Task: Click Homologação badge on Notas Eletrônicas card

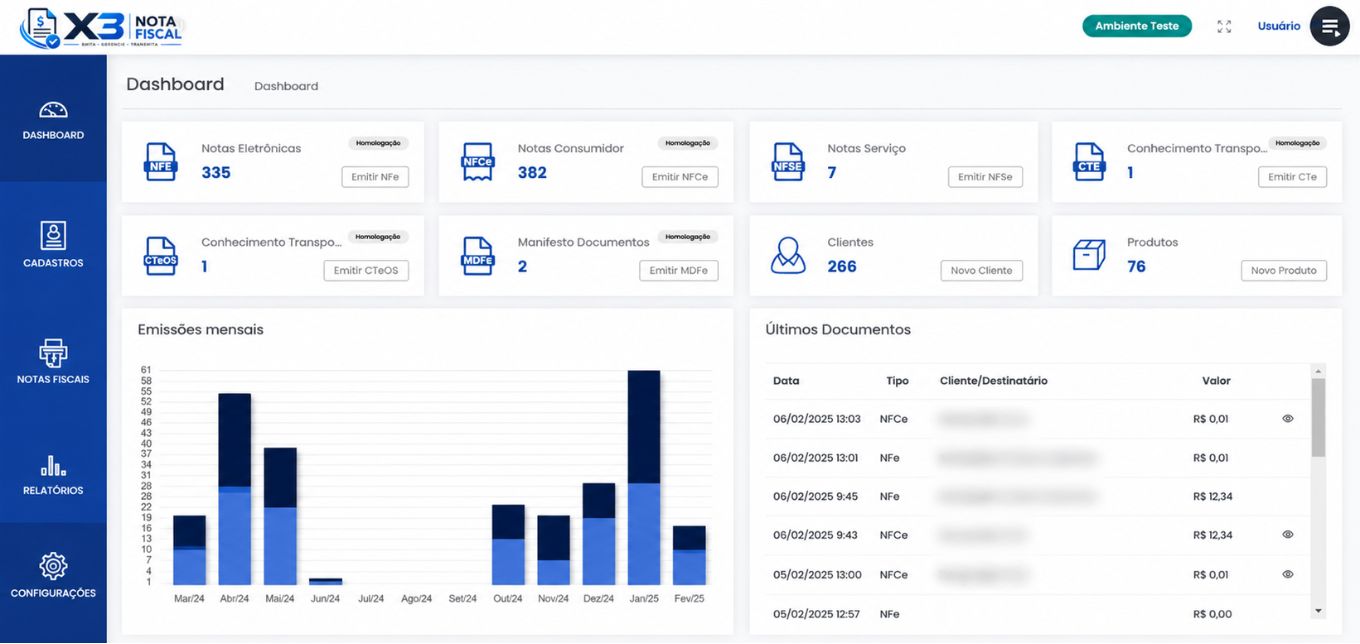Action: (x=379, y=143)
